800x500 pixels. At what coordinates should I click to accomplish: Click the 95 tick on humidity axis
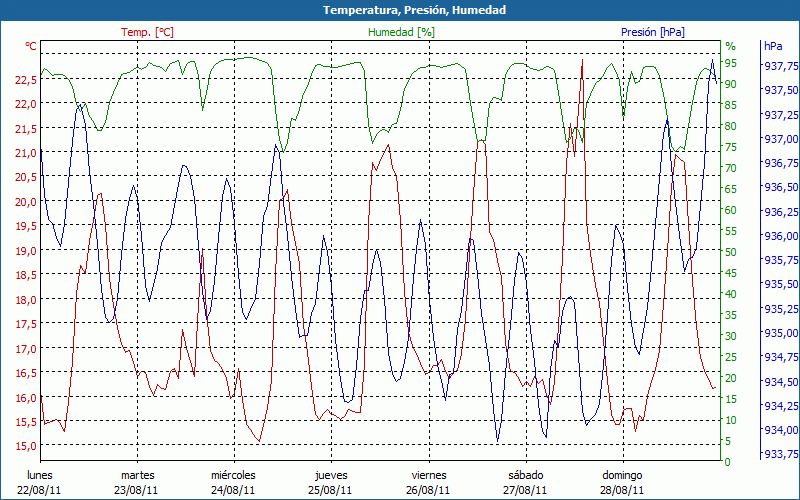coord(730,63)
